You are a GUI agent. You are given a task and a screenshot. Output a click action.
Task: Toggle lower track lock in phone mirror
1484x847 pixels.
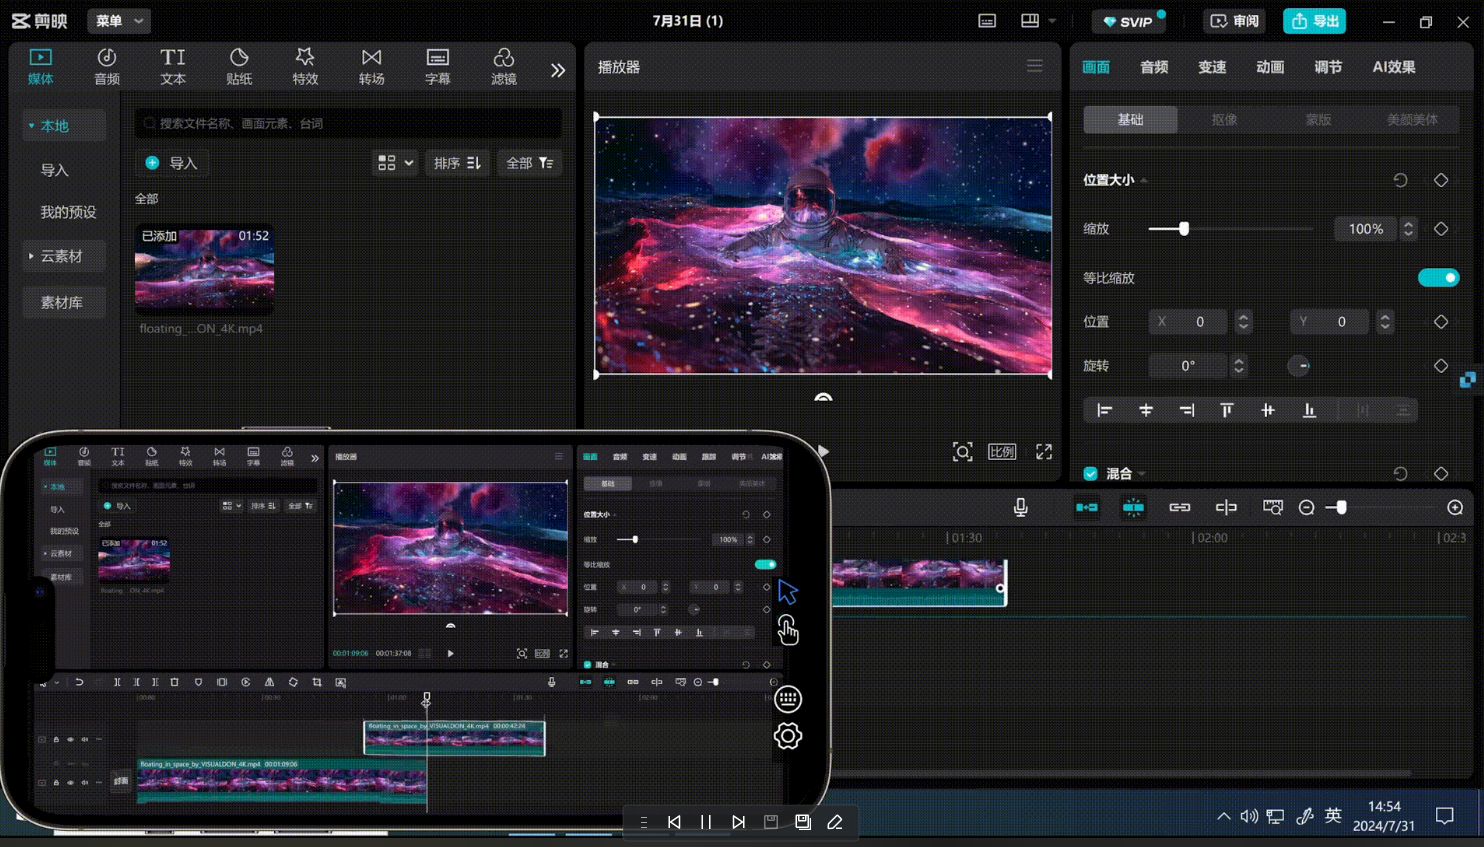click(x=56, y=783)
